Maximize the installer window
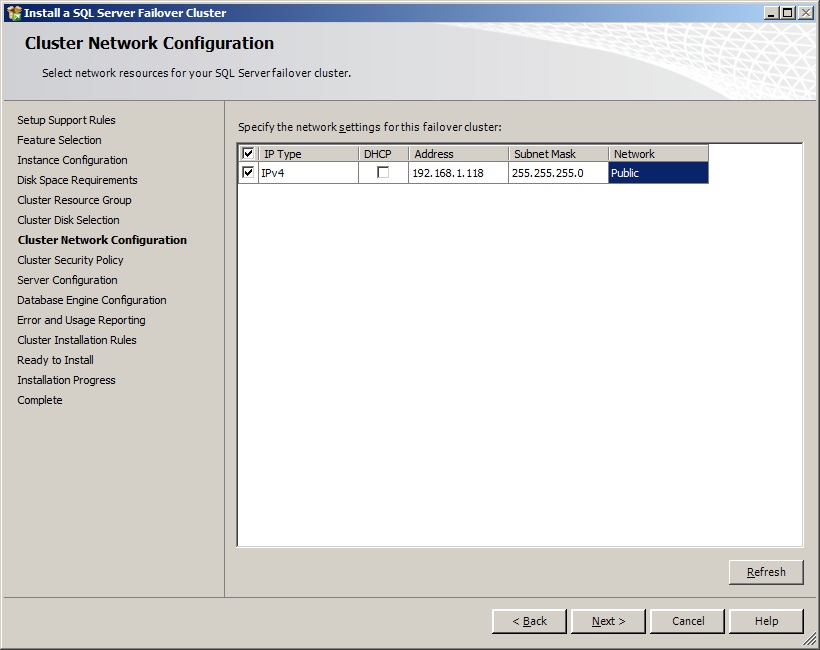 point(788,13)
